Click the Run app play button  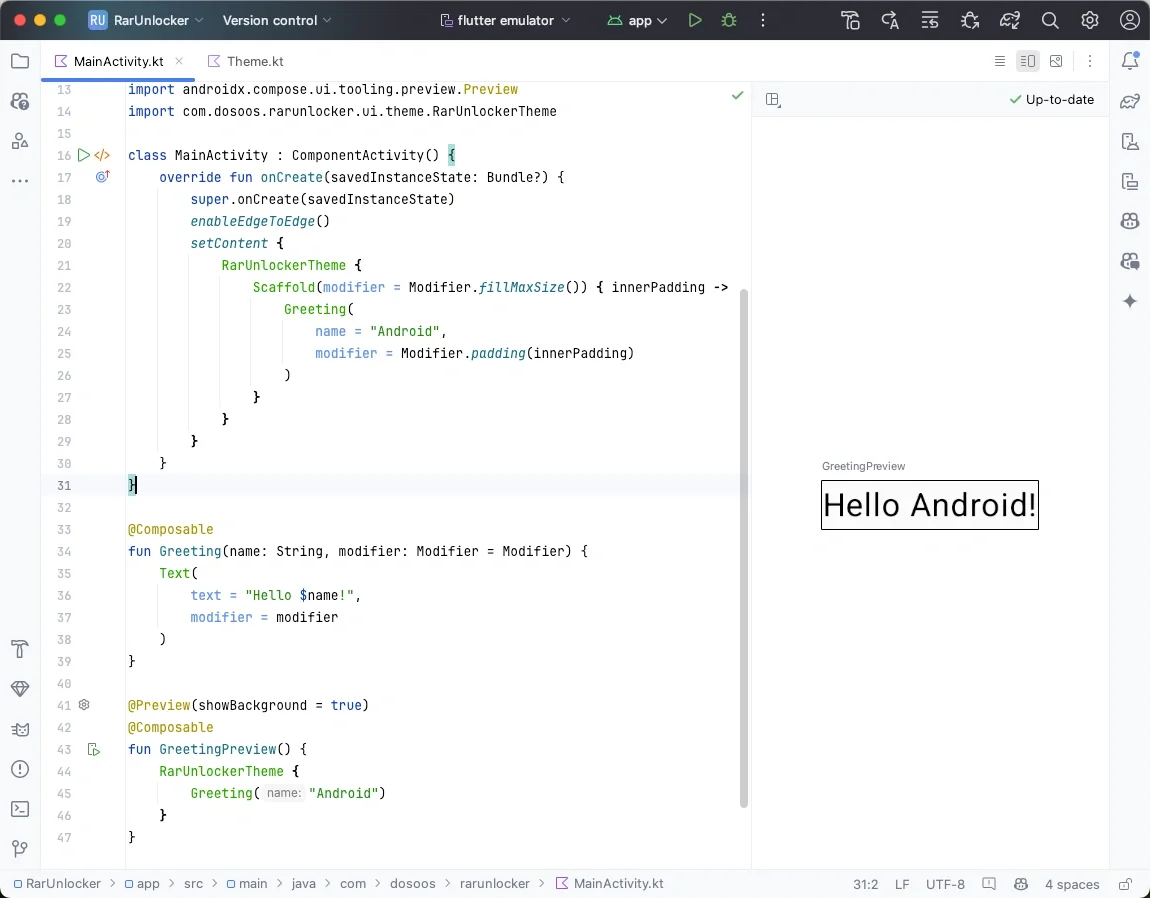click(695, 20)
